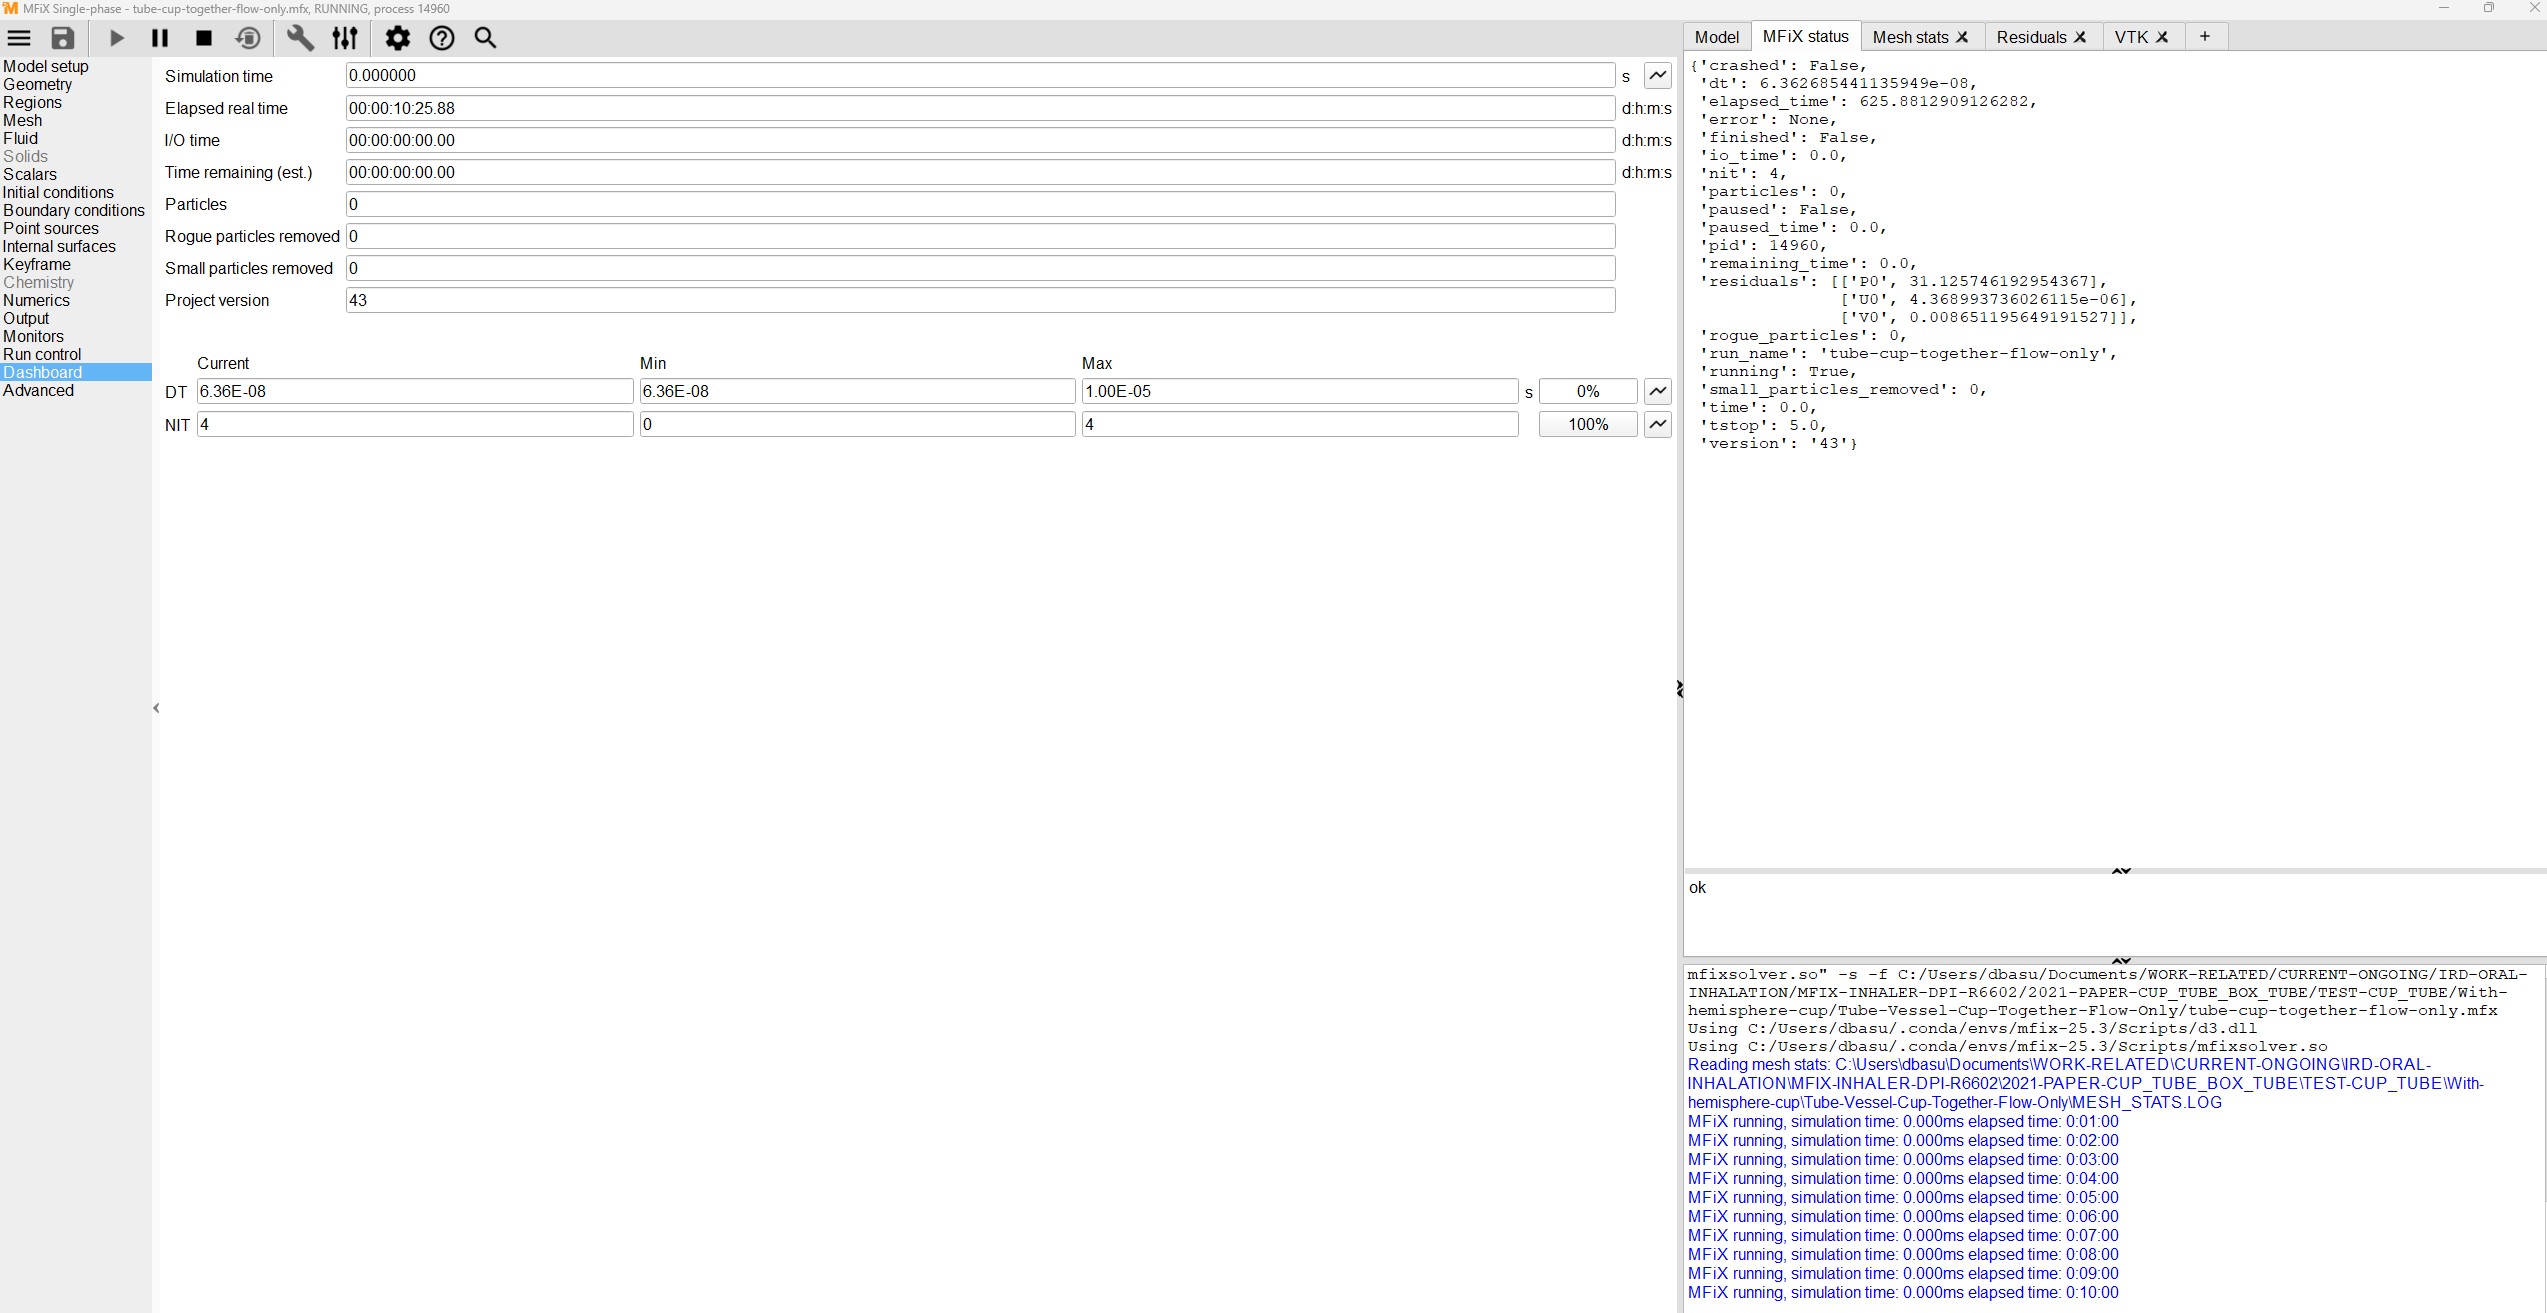Click the reset/delete output files icon

(248, 38)
